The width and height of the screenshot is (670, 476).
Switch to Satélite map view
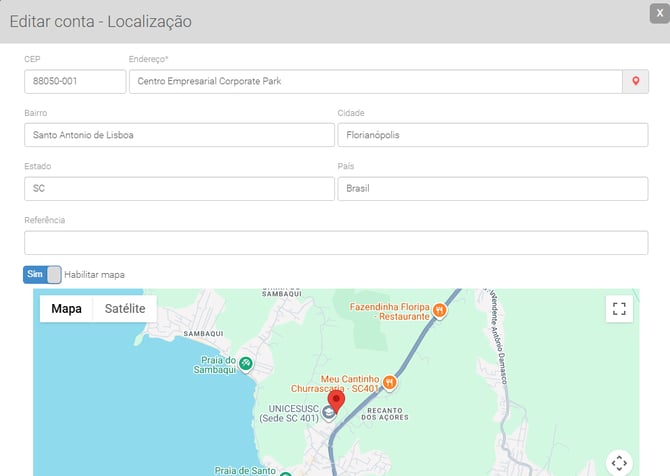125,309
